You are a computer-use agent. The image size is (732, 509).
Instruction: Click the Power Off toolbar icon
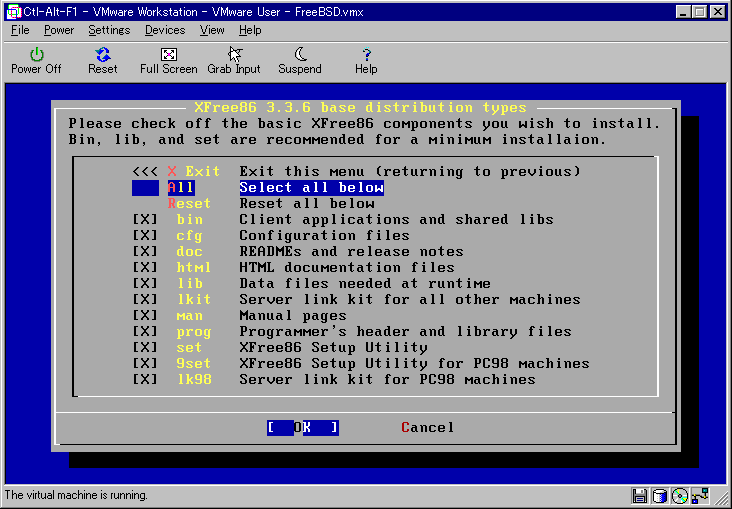click(36, 61)
